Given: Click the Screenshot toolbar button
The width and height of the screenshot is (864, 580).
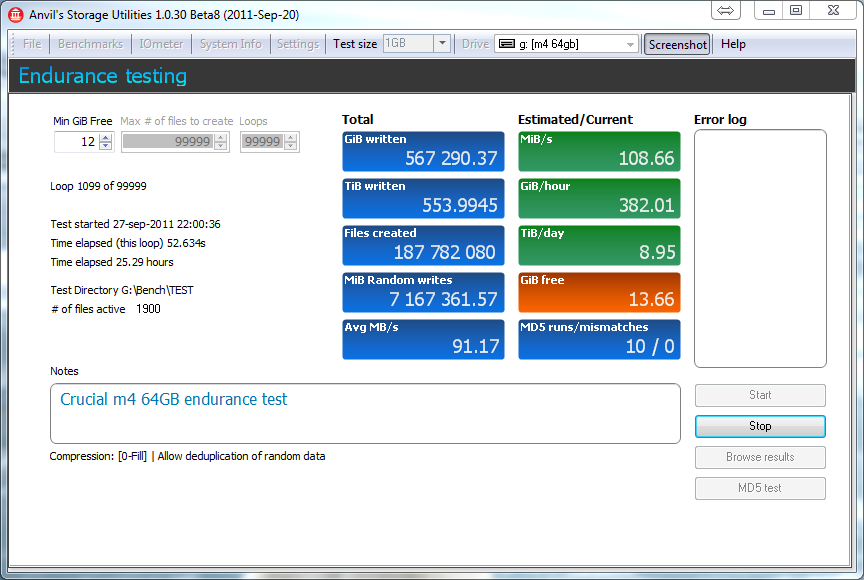Looking at the screenshot, I should (677, 45).
